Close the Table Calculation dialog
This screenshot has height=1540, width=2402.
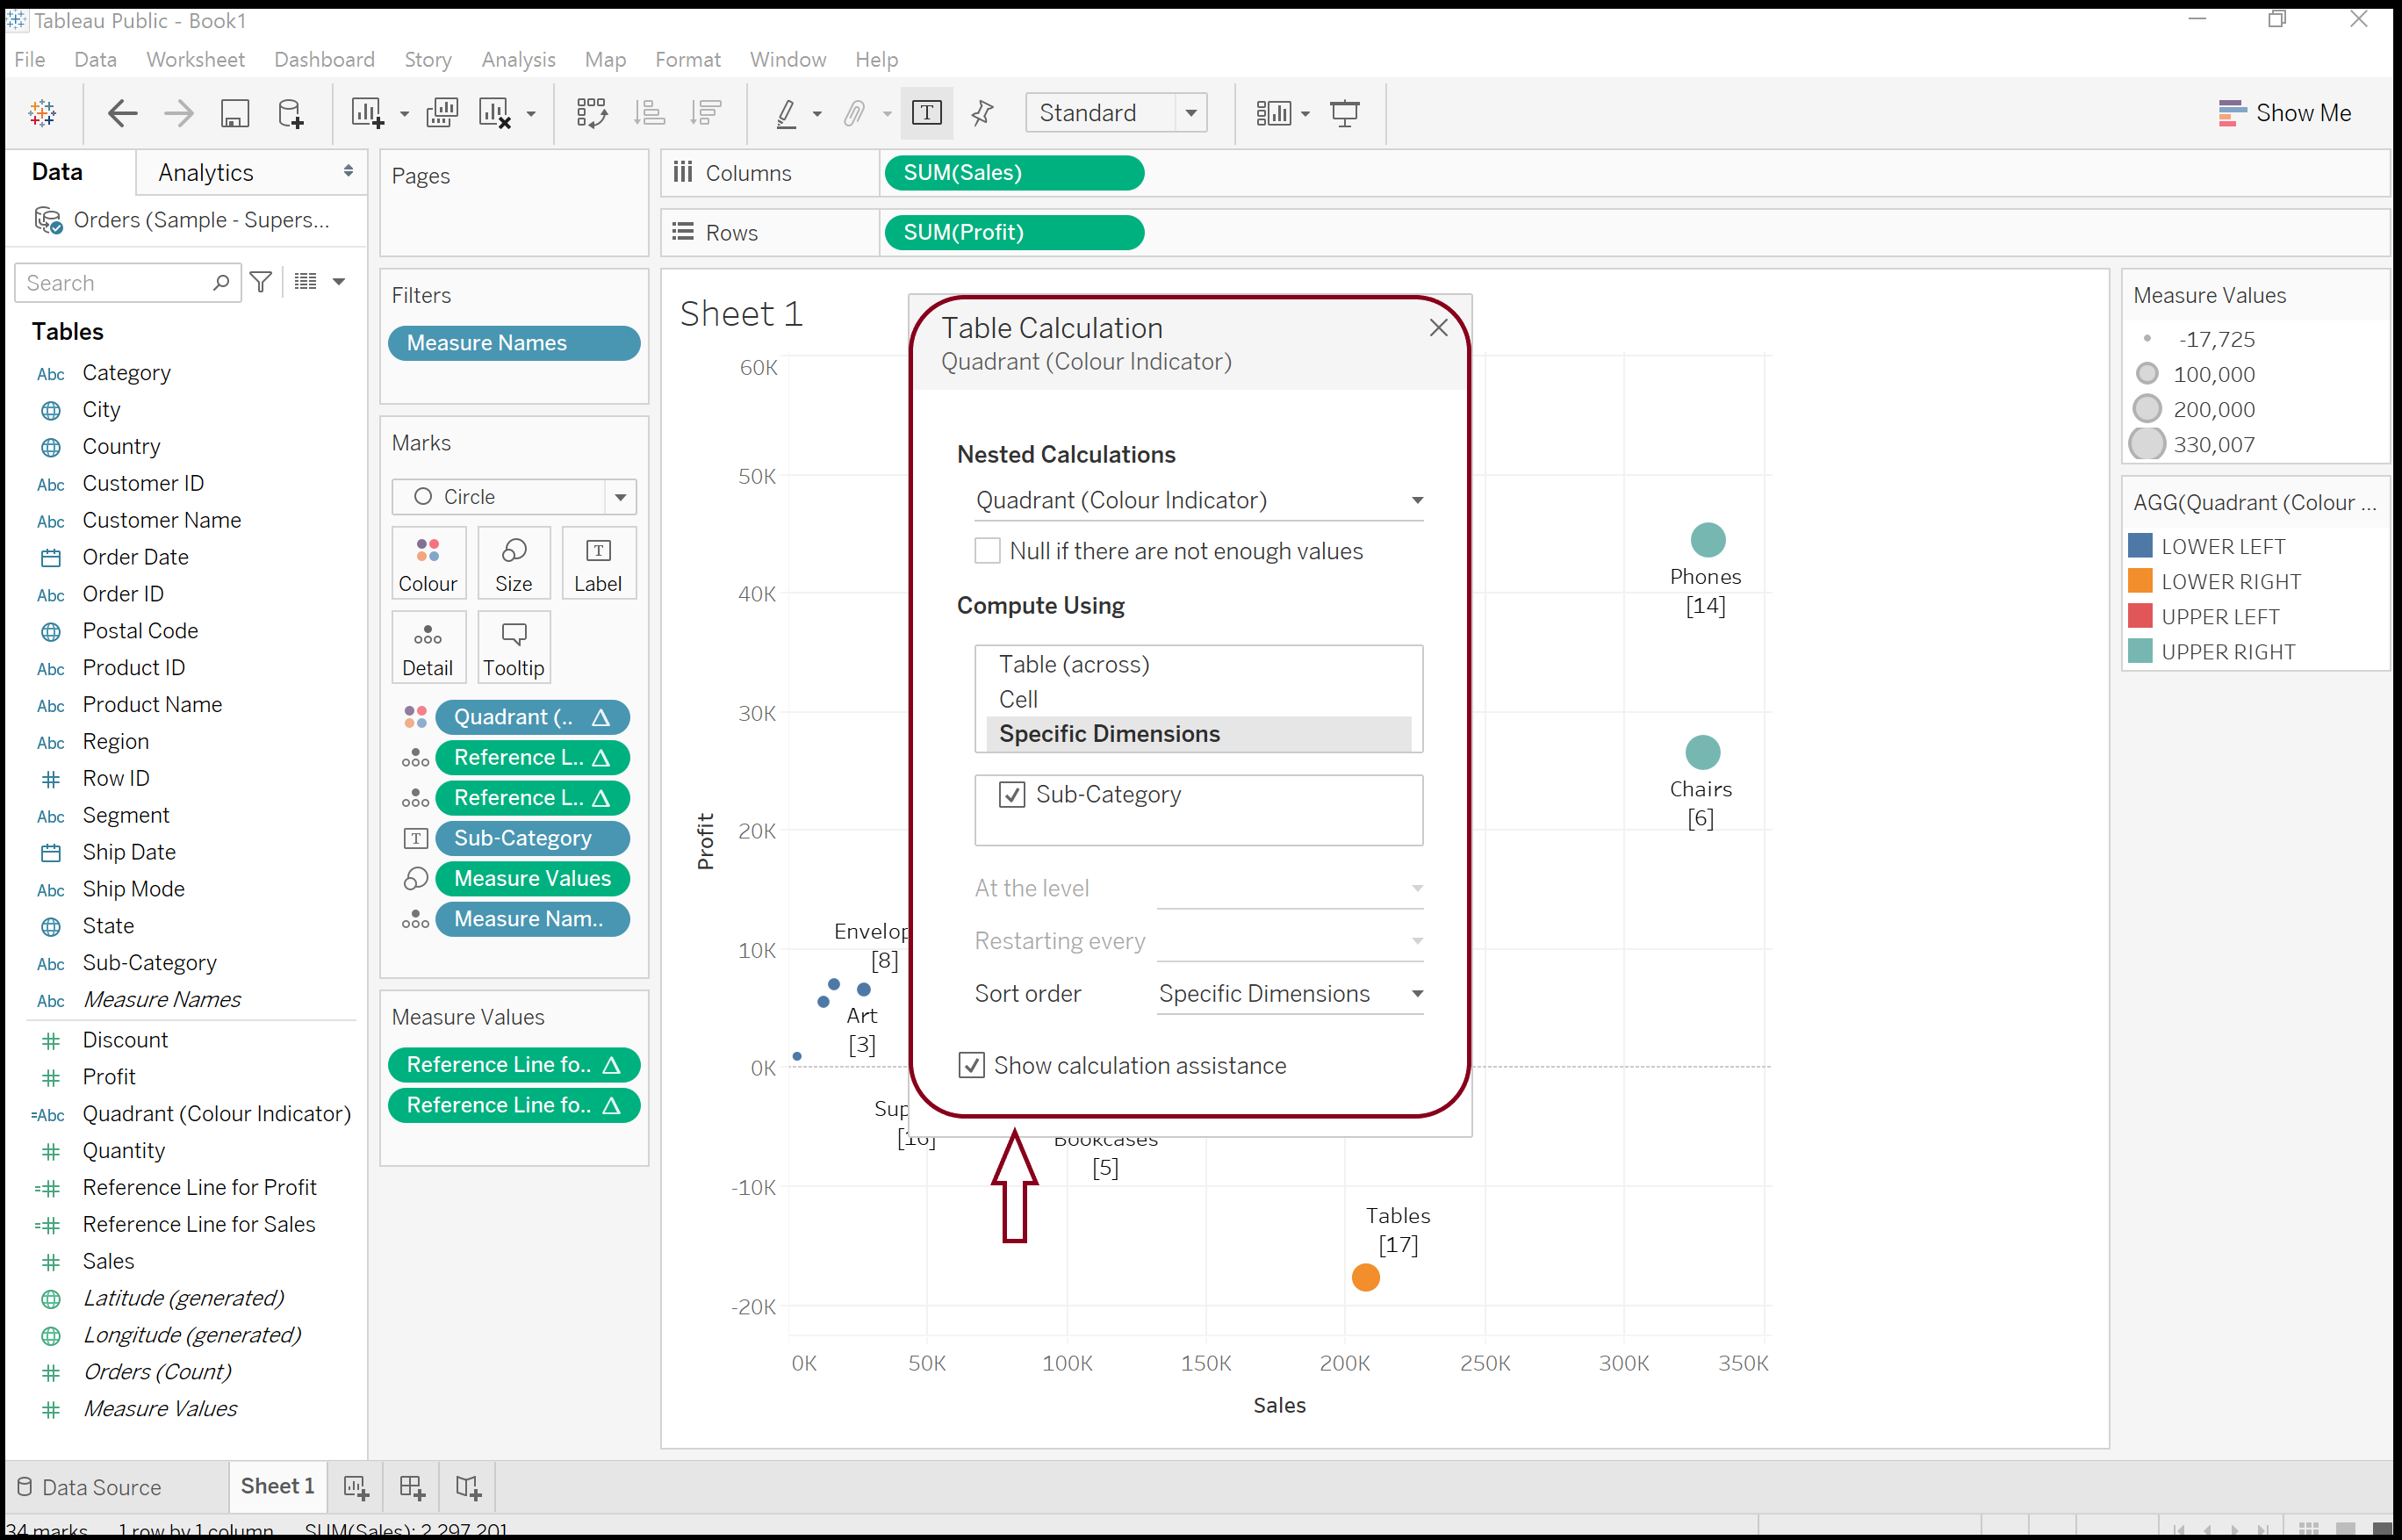pyautogui.click(x=1439, y=328)
